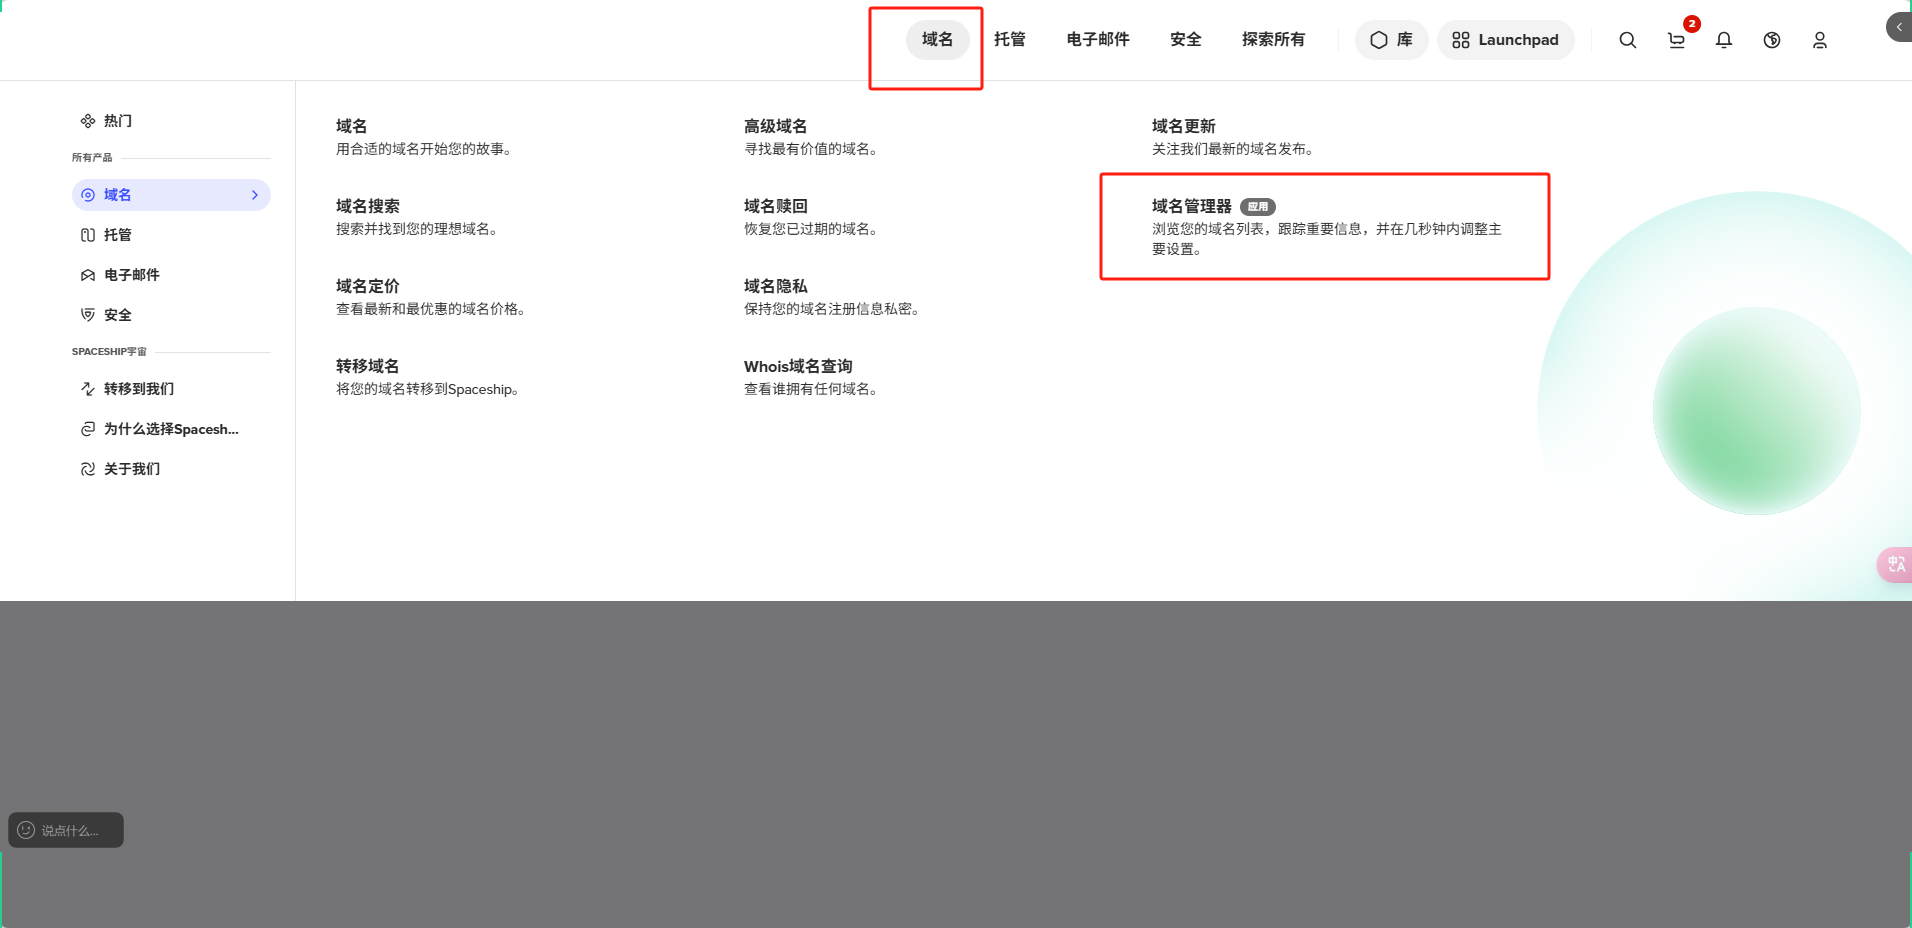Open the 域名赎回 link
This screenshot has width=1912, height=928.
point(775,206)
